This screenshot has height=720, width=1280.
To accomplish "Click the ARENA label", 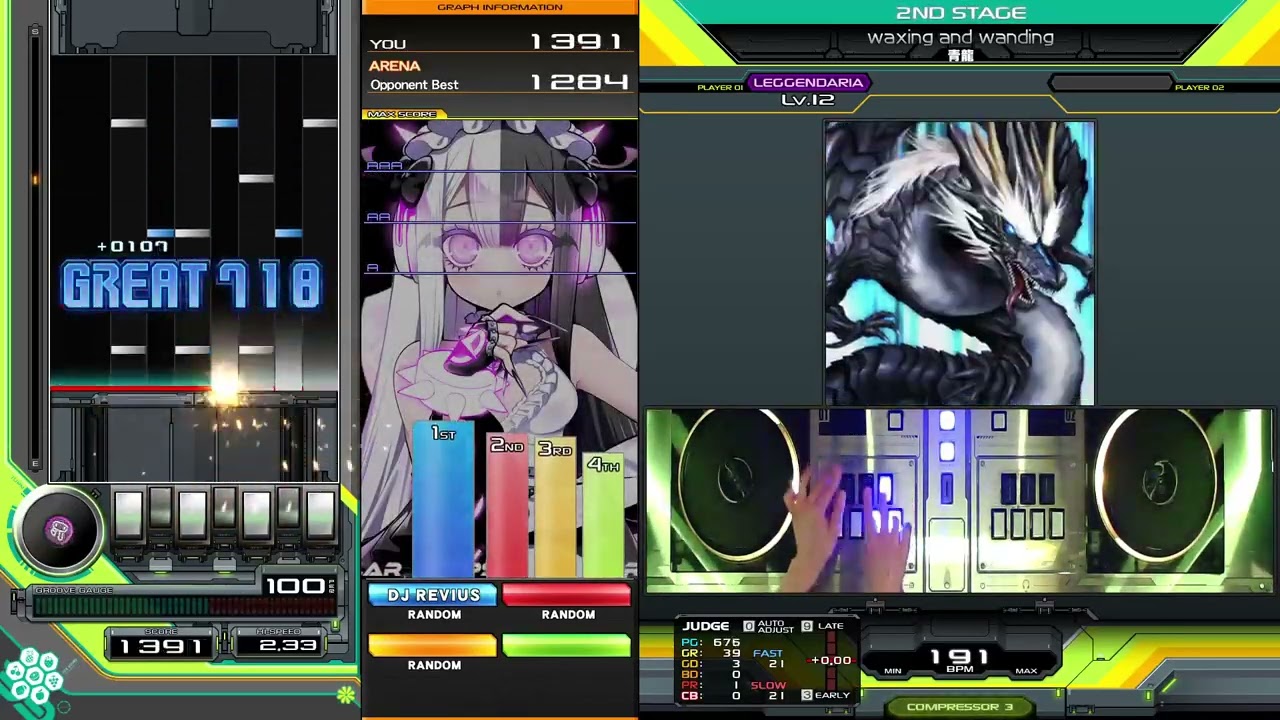I will click(395, 66).
